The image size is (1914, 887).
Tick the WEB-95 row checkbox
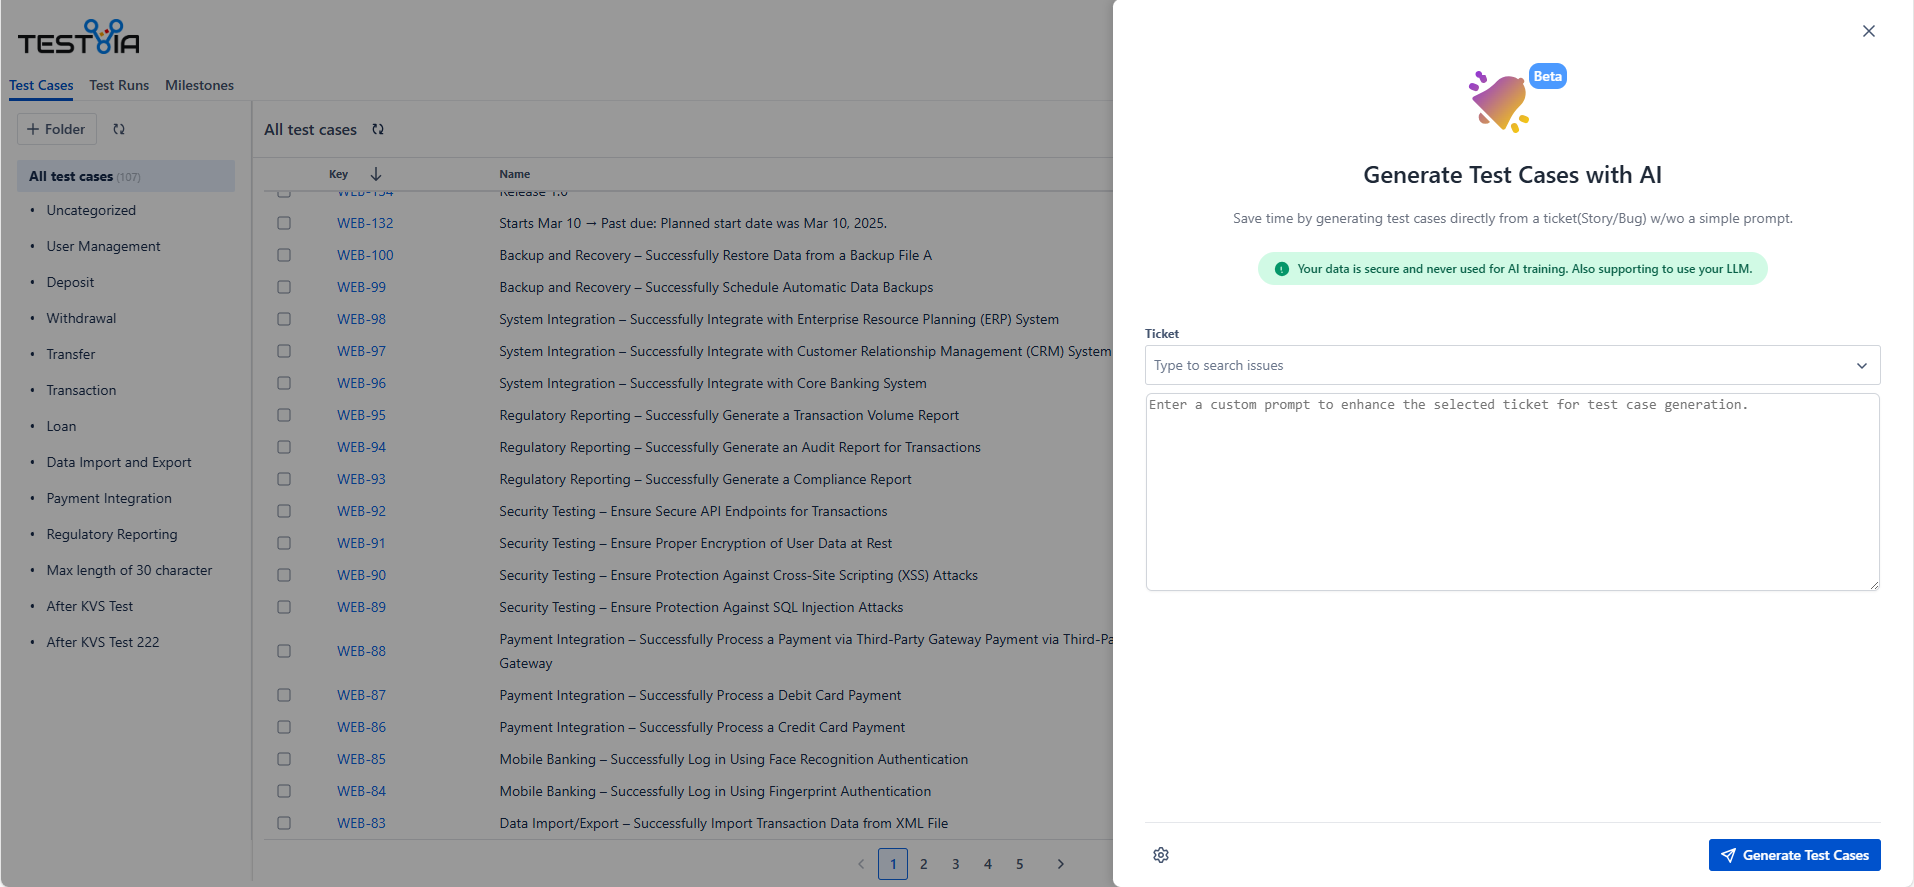284,415
